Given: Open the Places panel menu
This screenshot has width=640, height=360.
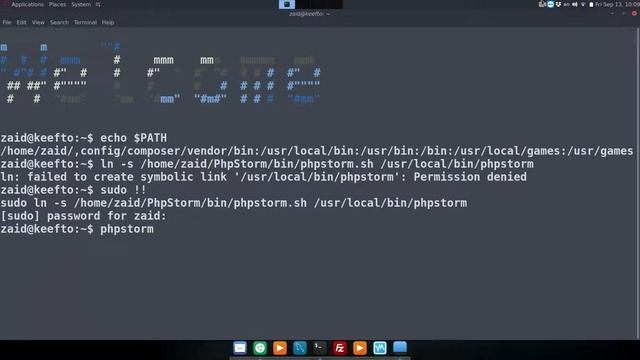Looking at the screenshot, I should point(57,4).
